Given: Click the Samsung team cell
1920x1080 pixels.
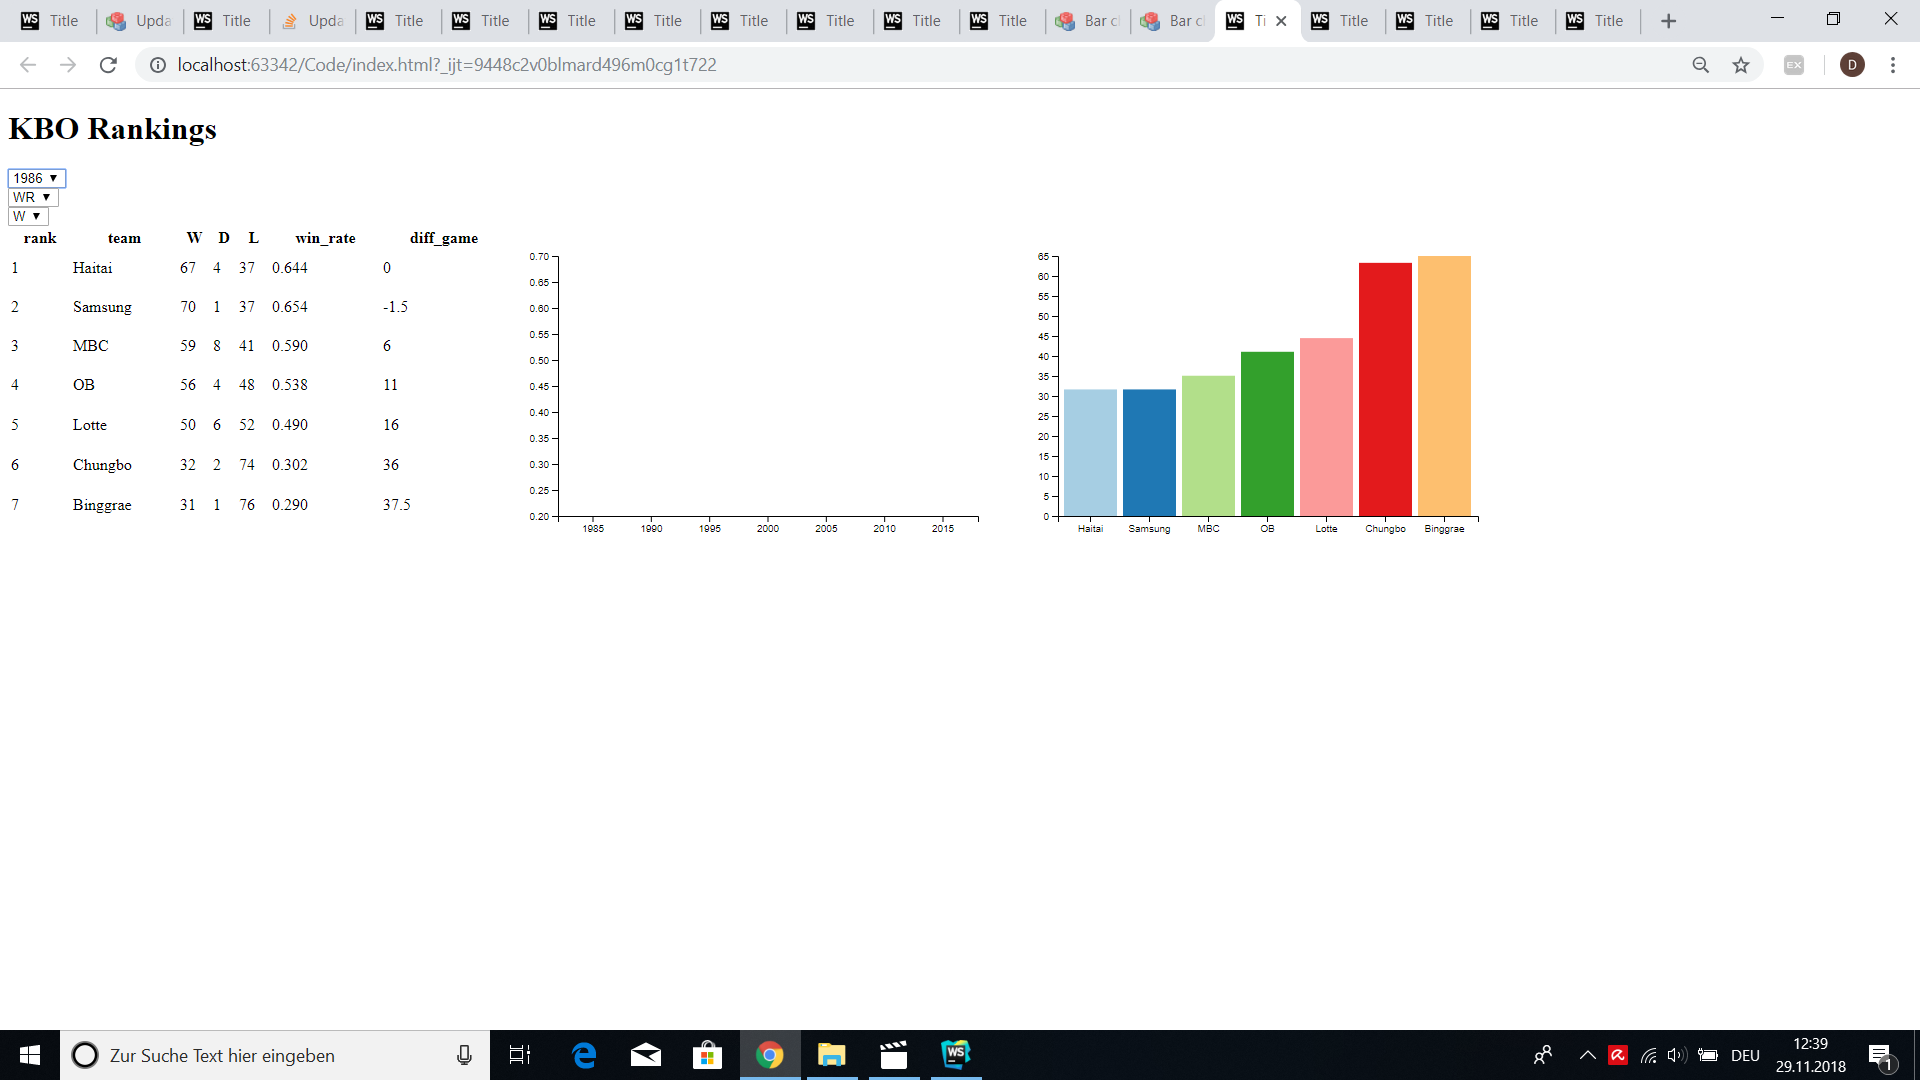Looking at the screenshot, I should tap(102, 307).
